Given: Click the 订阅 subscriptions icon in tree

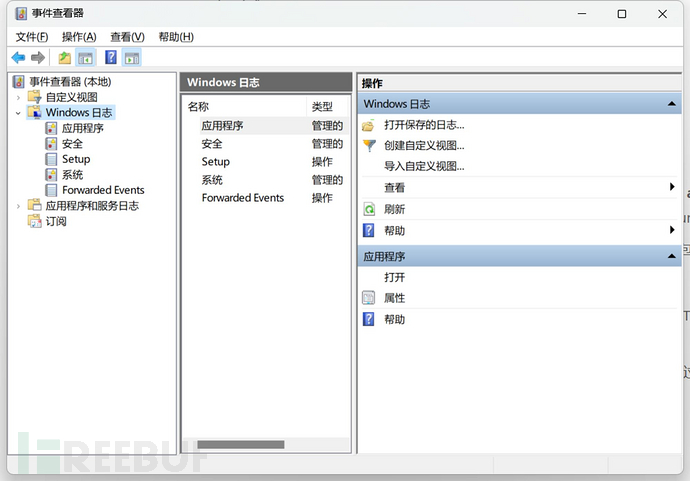Looking at the screenshot, I should pos(34,221).
